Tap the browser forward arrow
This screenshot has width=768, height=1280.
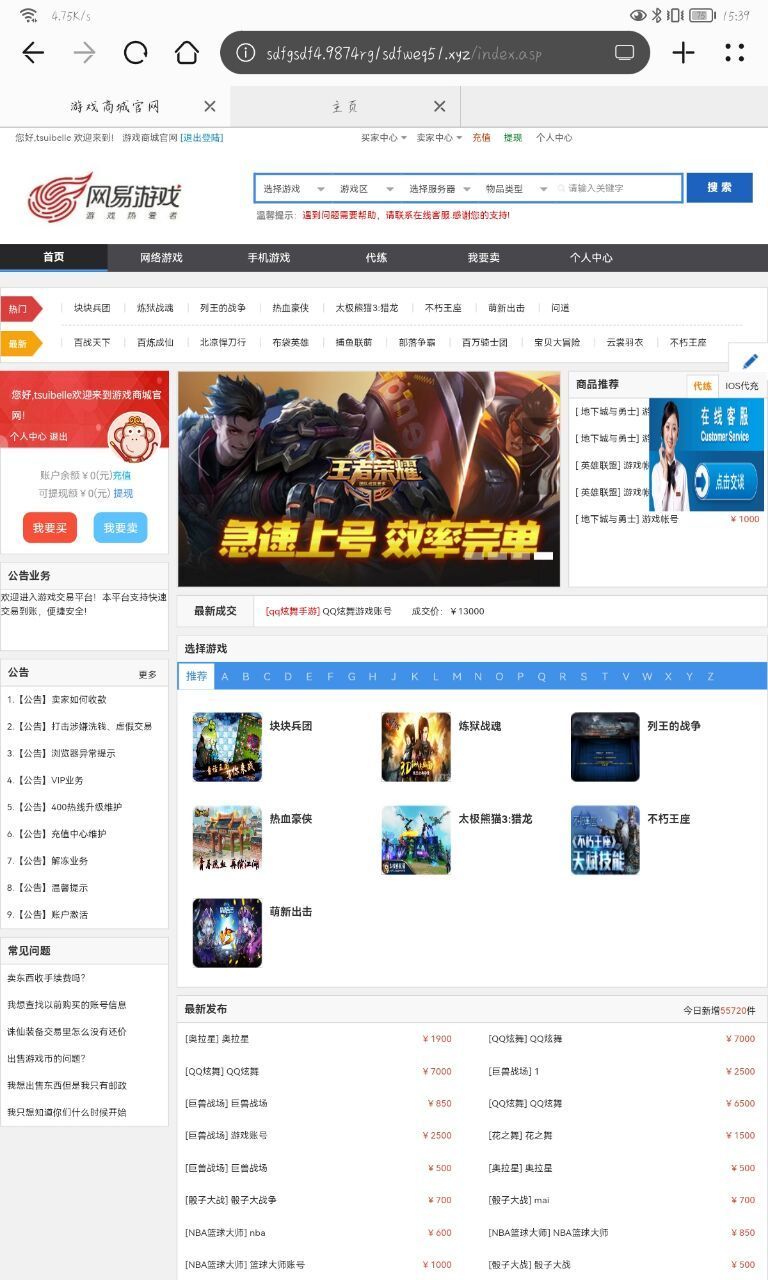coord(85,53)
